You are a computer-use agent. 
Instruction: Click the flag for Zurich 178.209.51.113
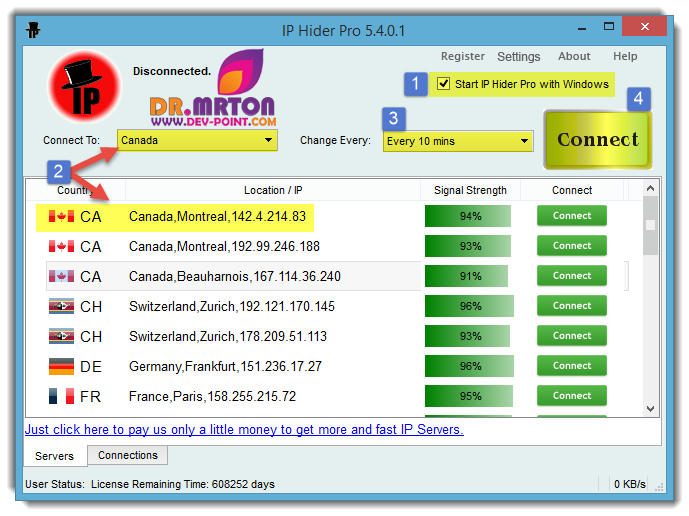[x=61, y=336]
